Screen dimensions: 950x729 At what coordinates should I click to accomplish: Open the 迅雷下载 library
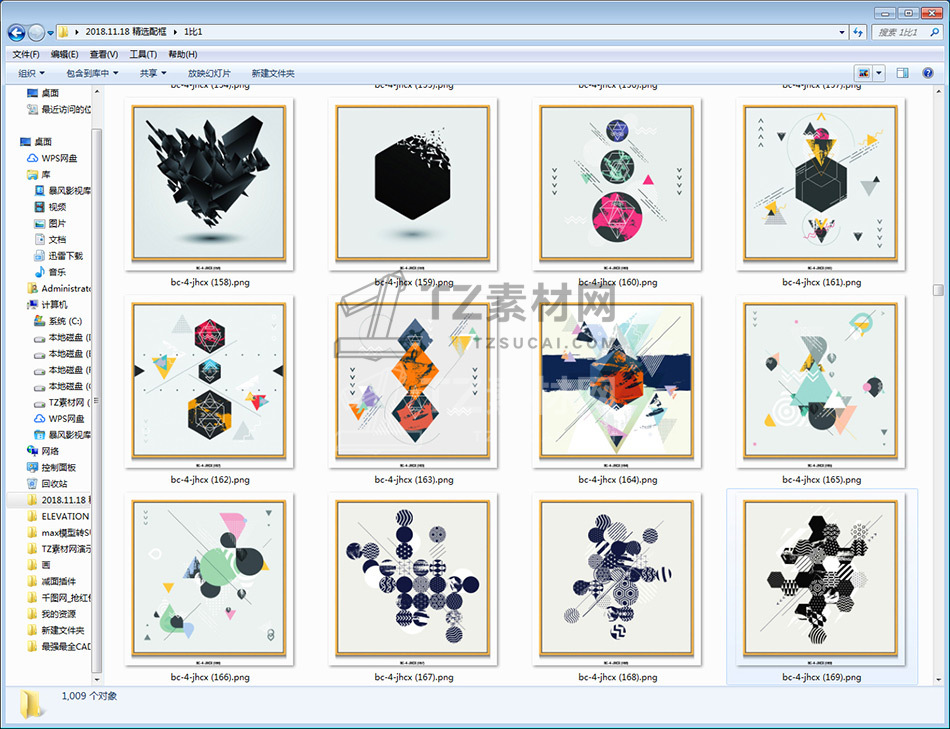(59, 256)
